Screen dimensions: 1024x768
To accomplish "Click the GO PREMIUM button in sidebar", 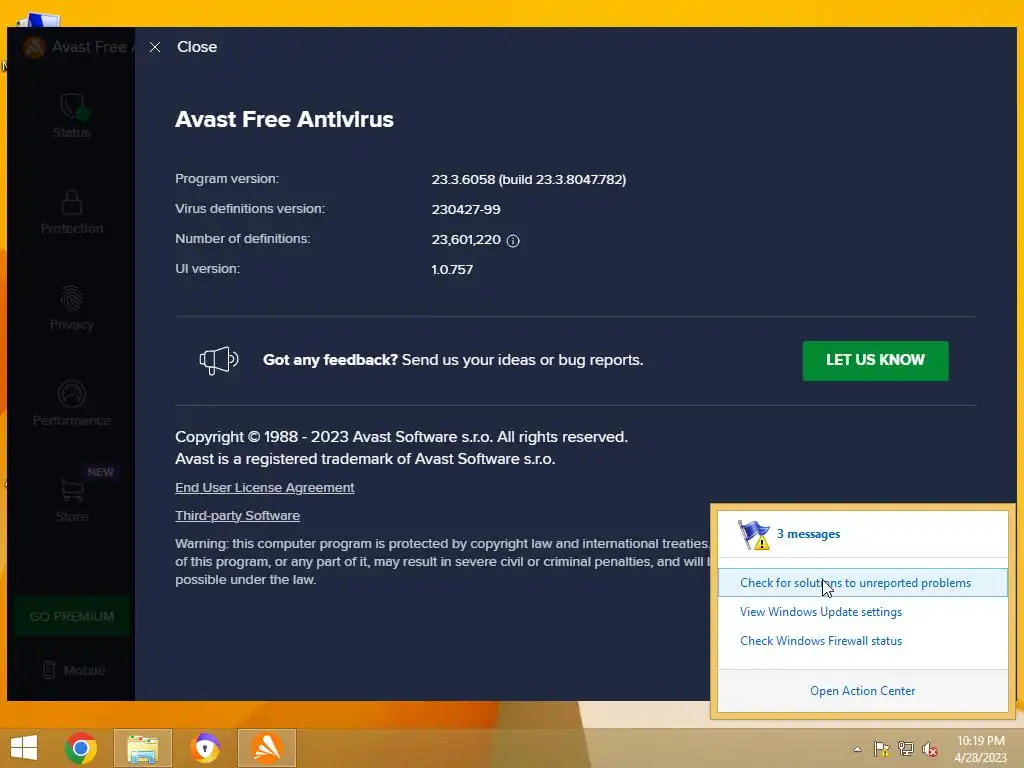I will [x=72, y=616].
